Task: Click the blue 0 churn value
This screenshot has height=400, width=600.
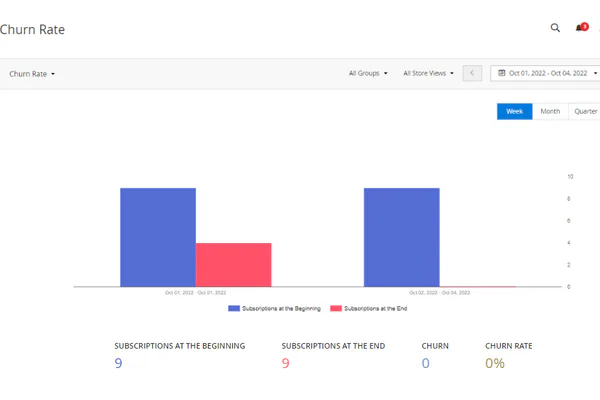Action: coord(426,363)
